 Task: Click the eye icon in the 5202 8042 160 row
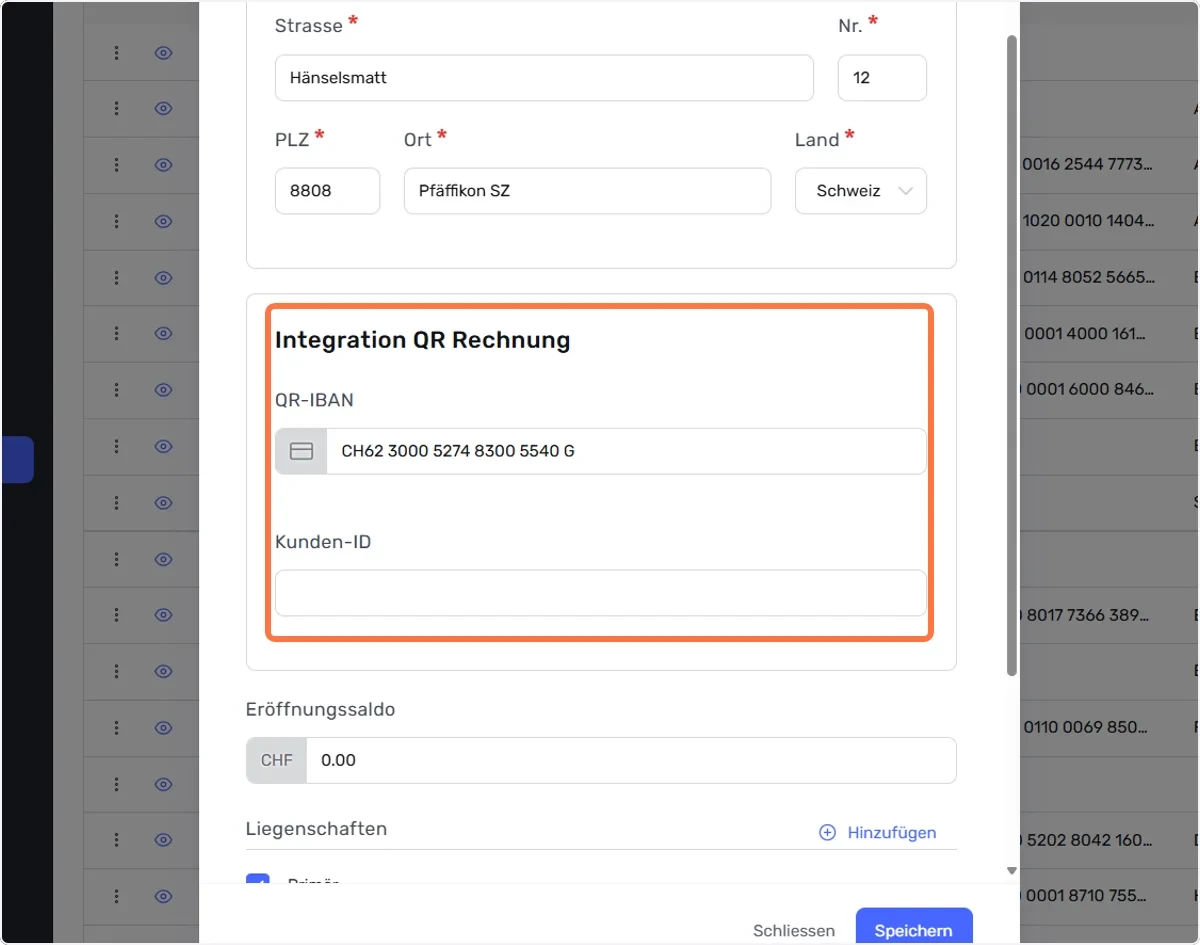(x=164, y=840)
